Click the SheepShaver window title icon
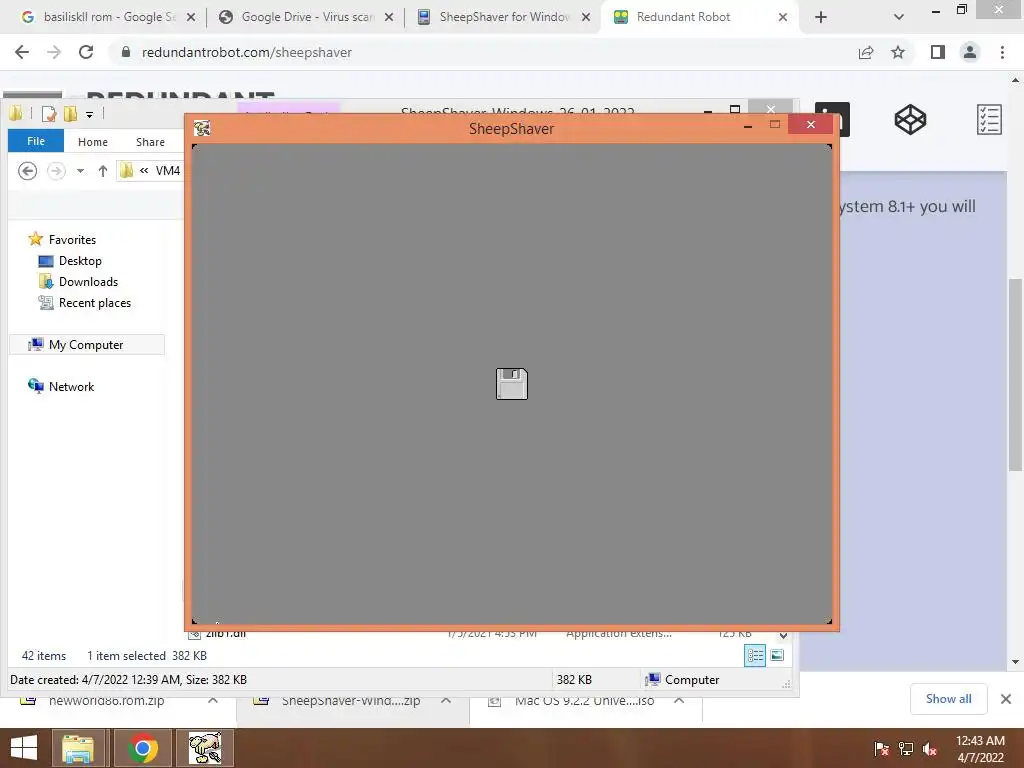This screenshot has width=1024, height=768. click(202, 128)
